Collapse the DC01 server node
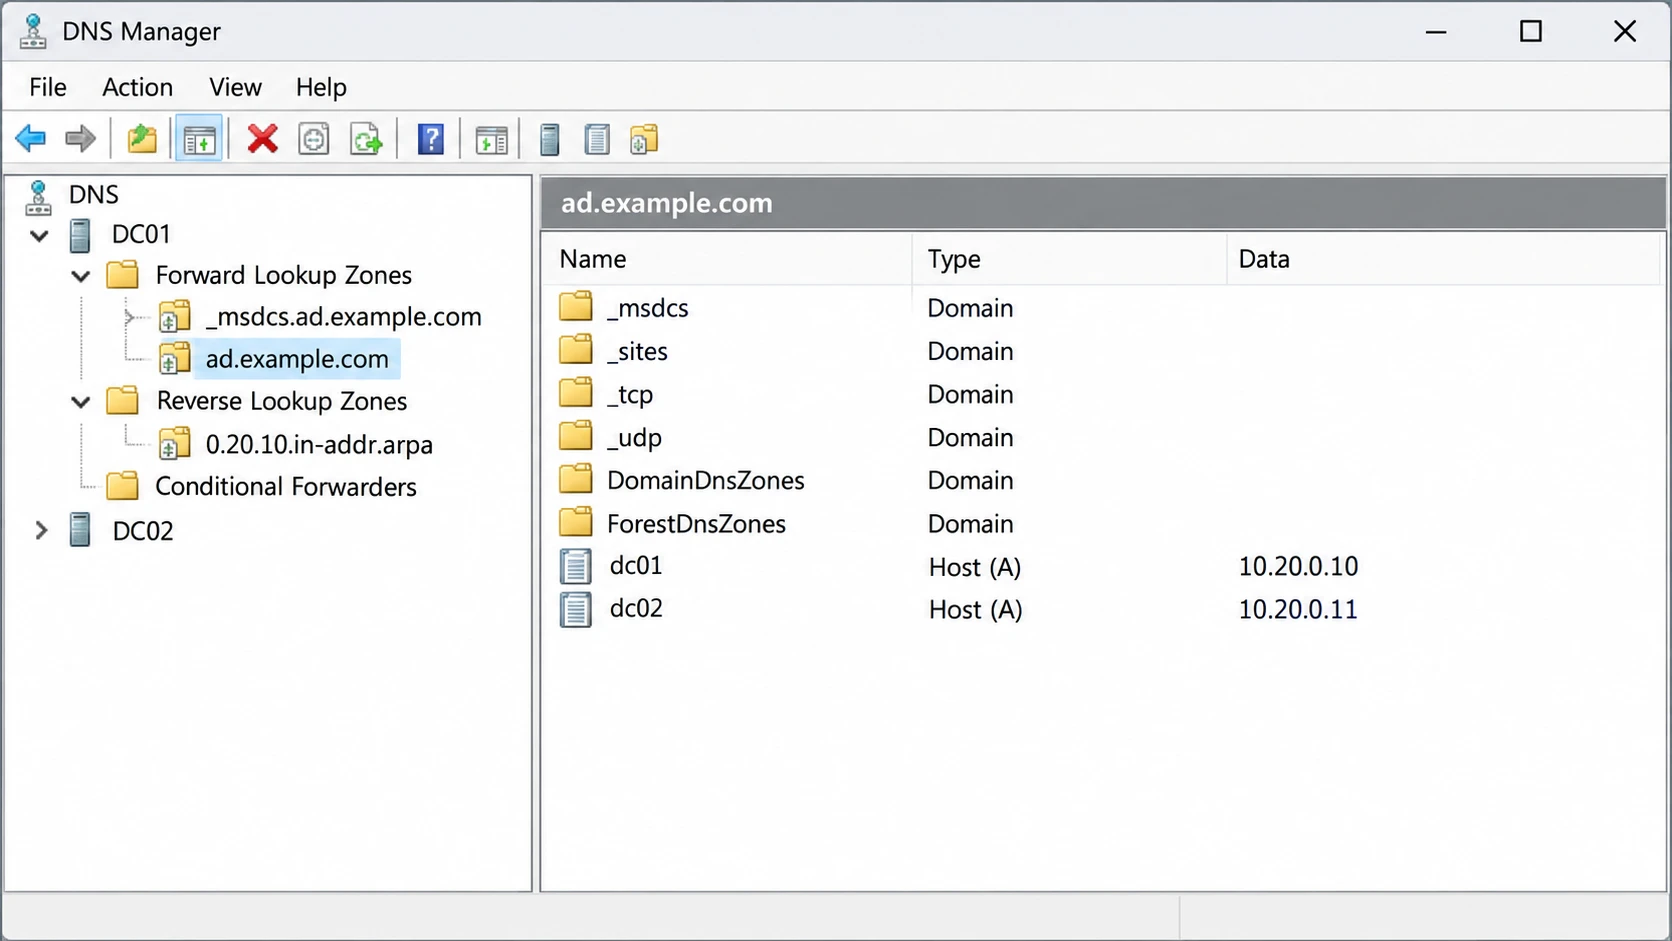Viewport: 1672px width, 941px height. point(39,236)
